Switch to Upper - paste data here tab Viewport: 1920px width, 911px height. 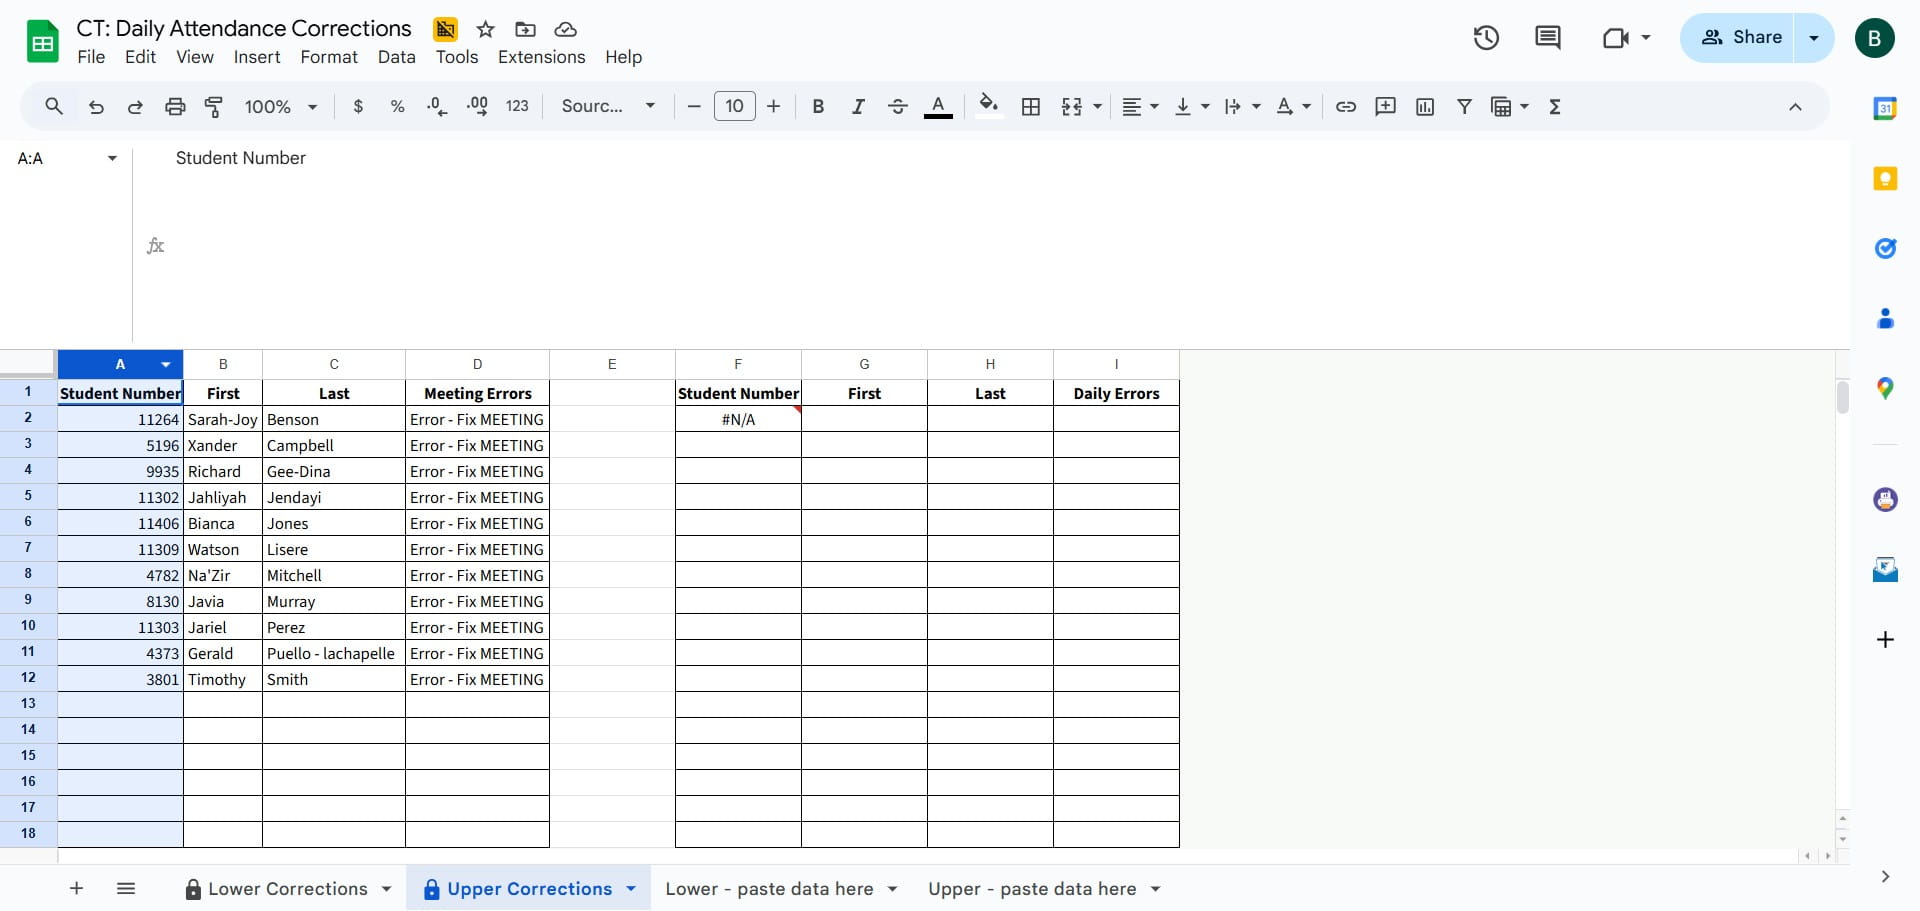coord(1032,889)
